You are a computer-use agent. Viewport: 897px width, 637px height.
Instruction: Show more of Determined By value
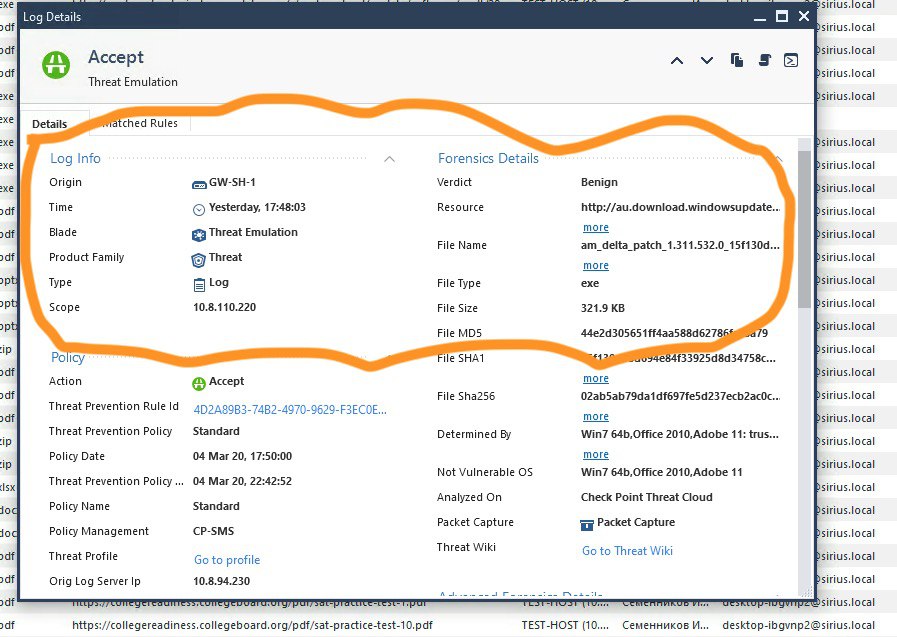(596, 455)
